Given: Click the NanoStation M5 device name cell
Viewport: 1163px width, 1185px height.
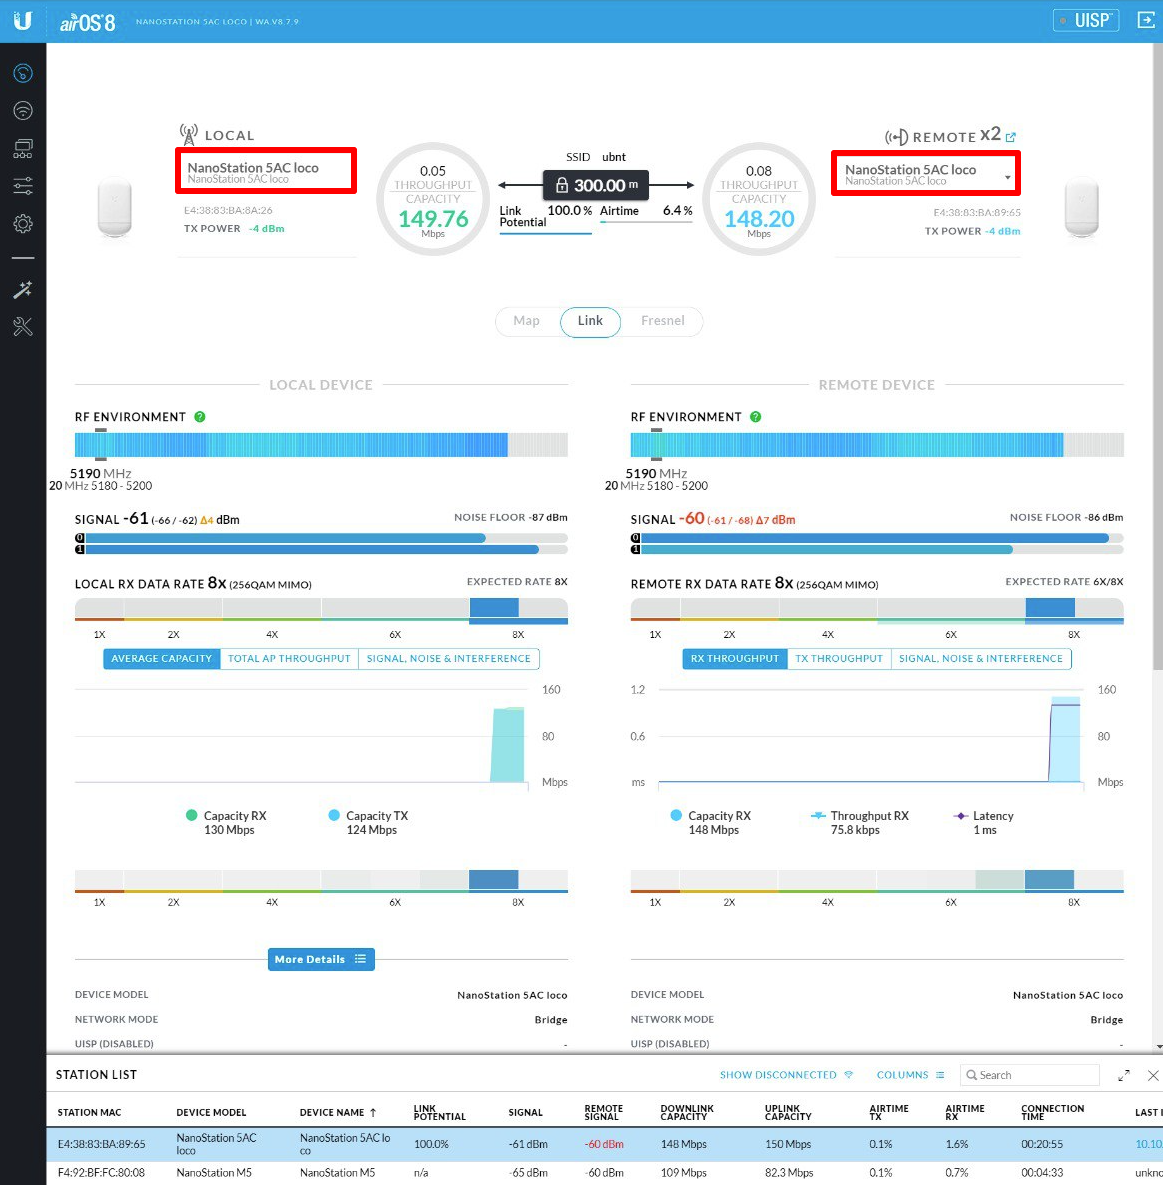Looking at the screenshot, I should coord(337,1173).
